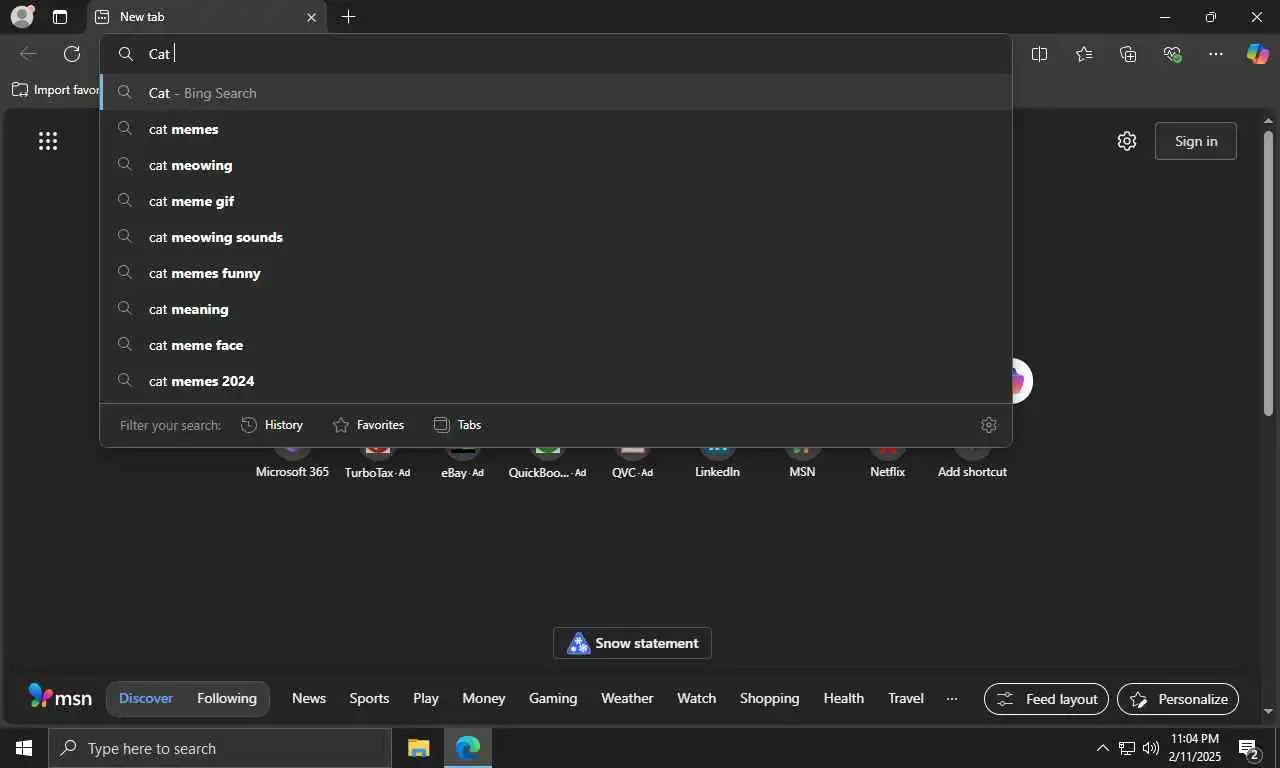Image resolution: width=1280 pixels, height=768 pixels.
Task: Open the Gaming category
Action: point(553,698)
